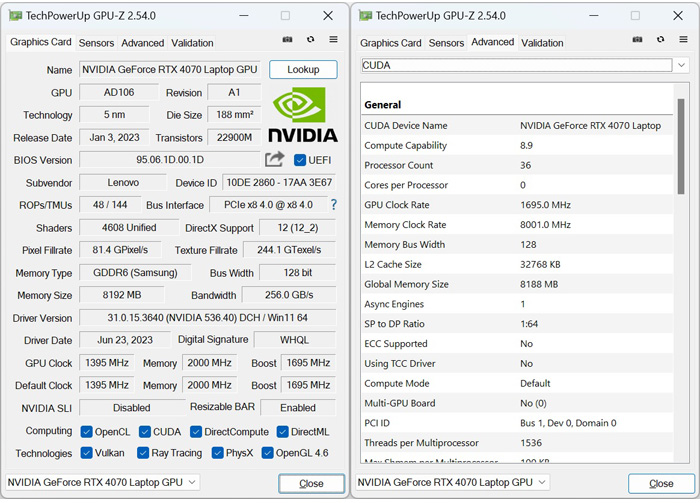
Task: Select the Cores per Processor row
Action: 518,185
